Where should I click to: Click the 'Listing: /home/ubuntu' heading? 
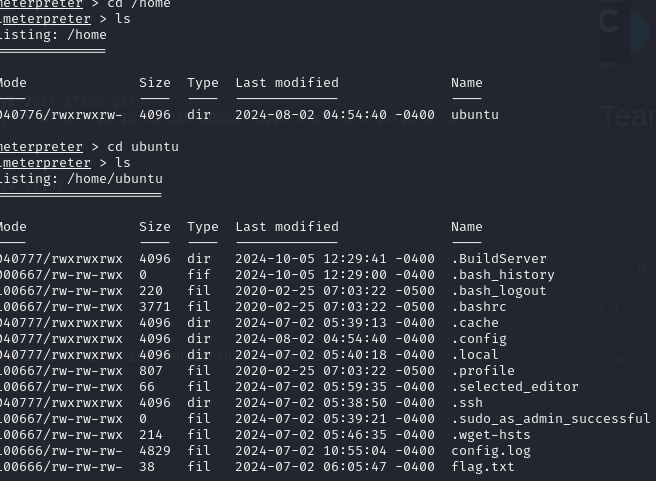coord(81,179)
